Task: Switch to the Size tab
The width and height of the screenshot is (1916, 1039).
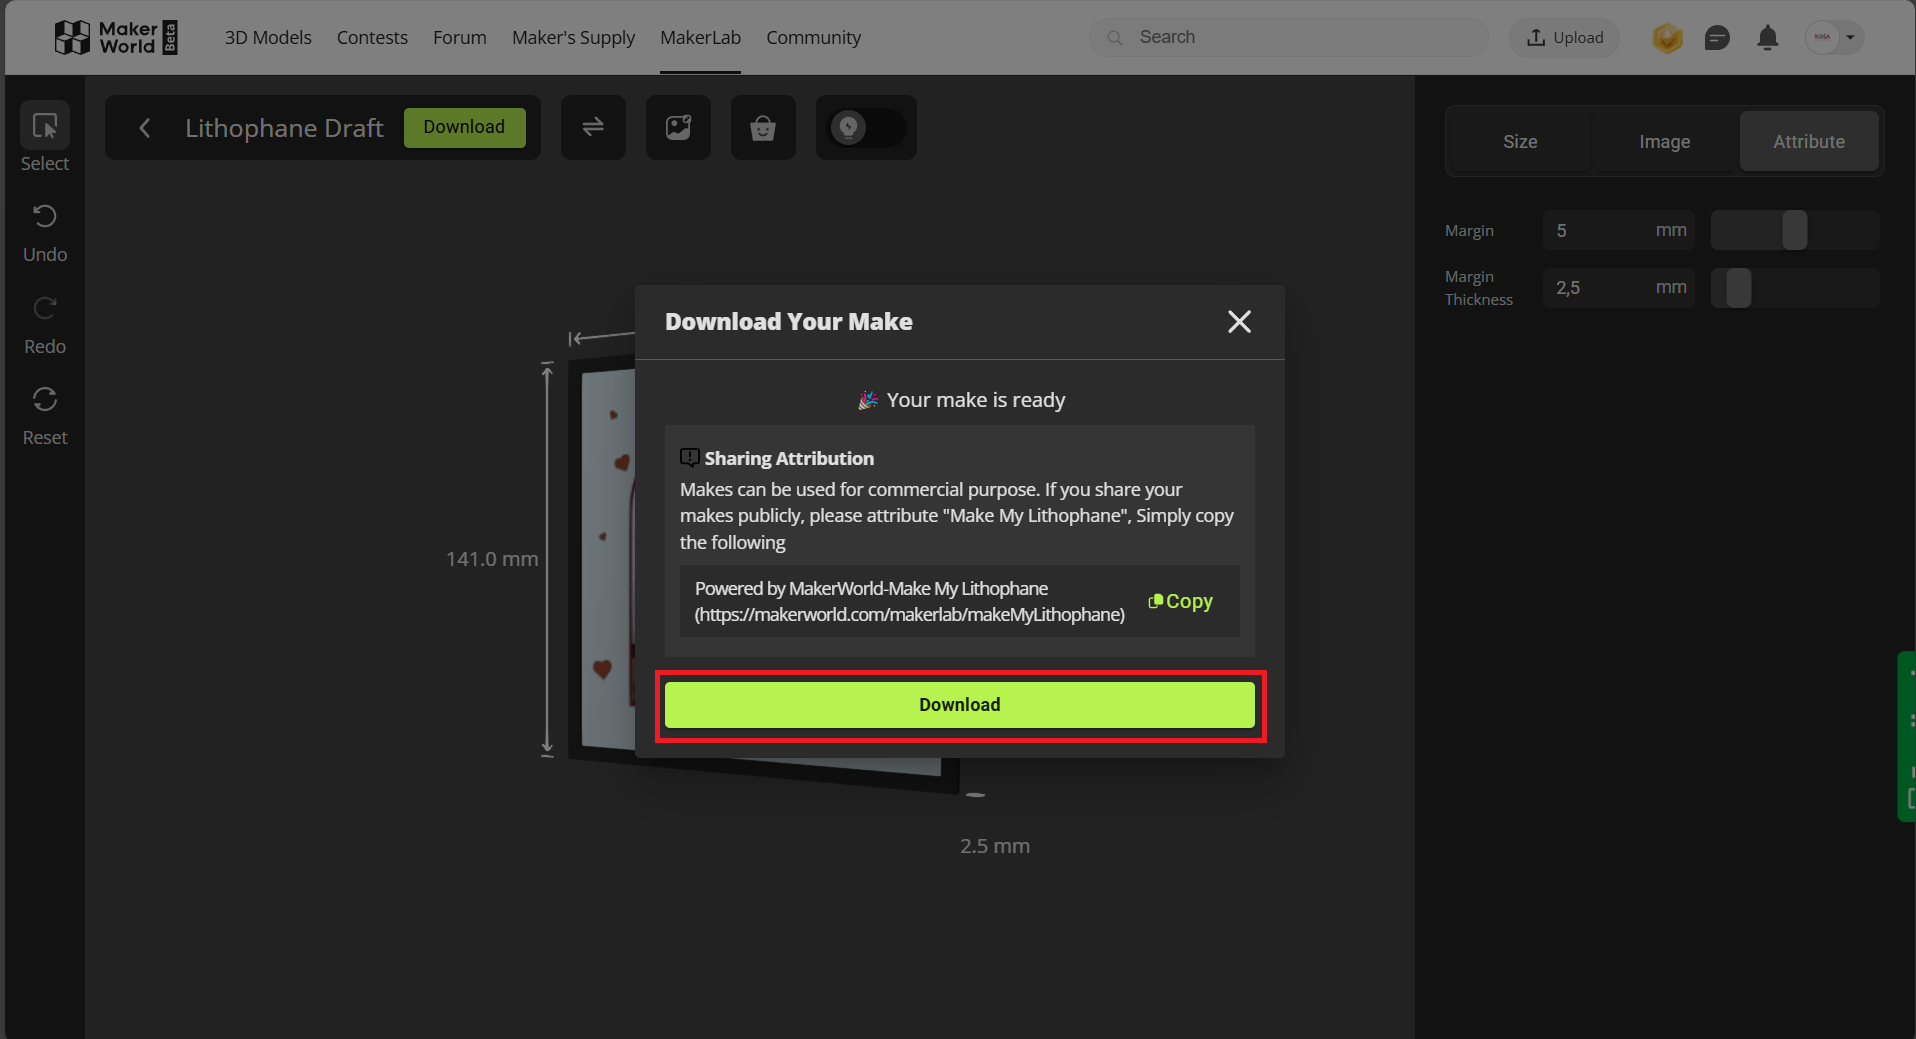Action: [x=1519, y=142]
